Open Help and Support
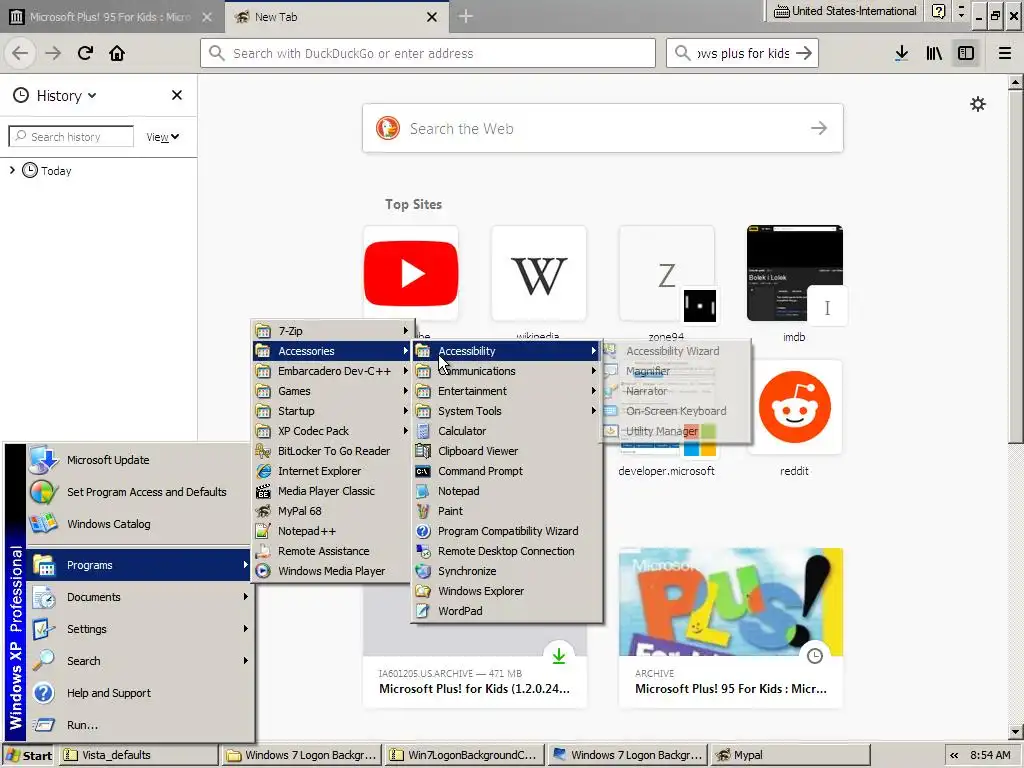Image resolution: width=1024 pixels, height=768 pixels. point(139,693)
